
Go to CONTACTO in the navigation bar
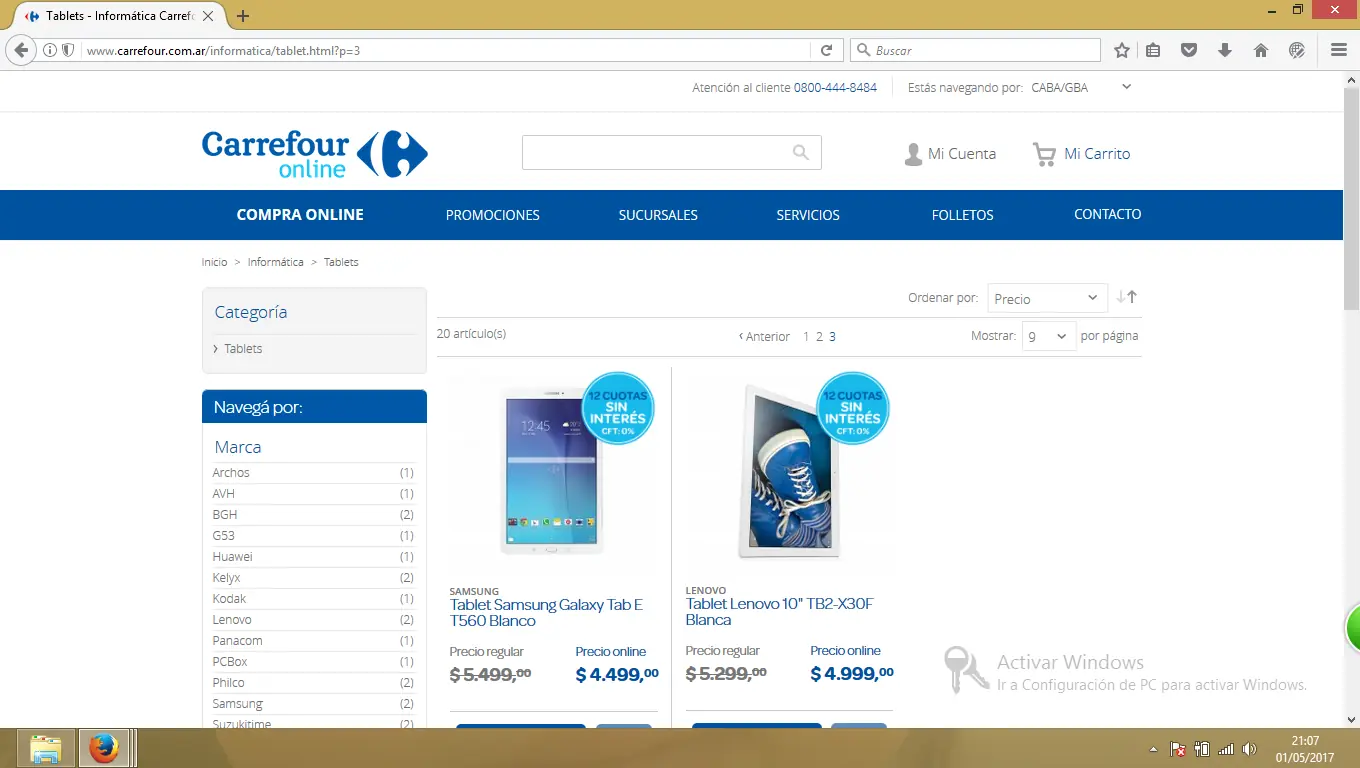coord(1108,214)
